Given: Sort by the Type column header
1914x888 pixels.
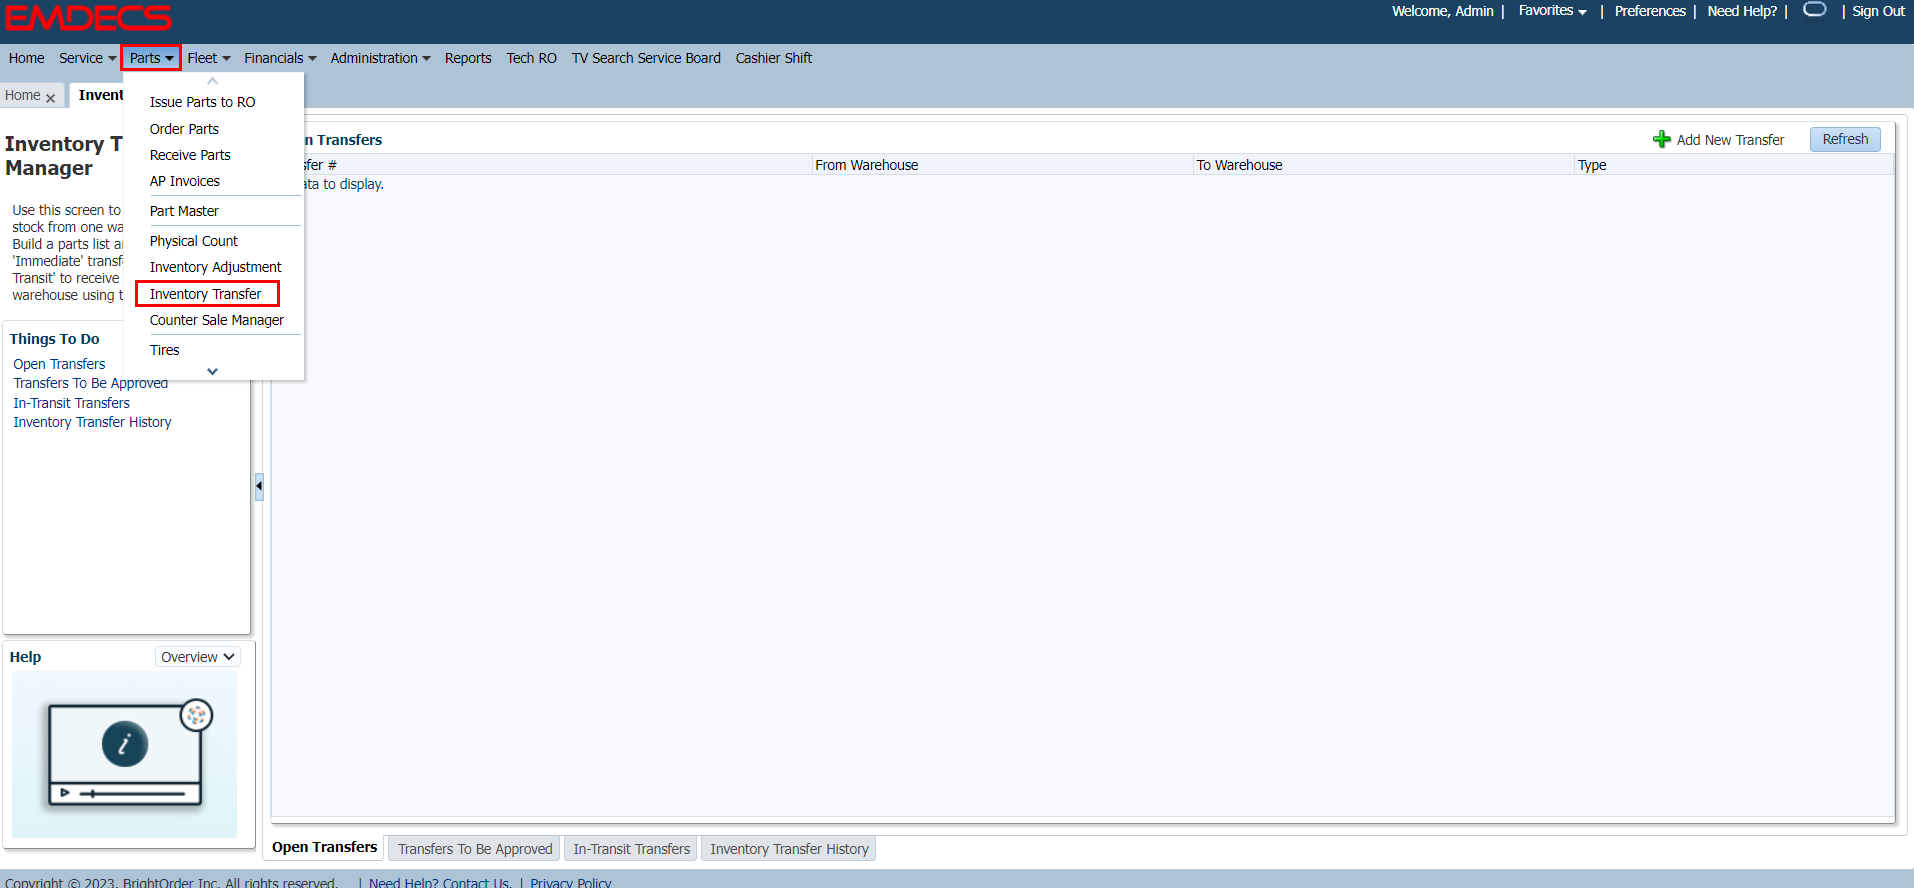Looking at the screenshot, I should 1734,165.
